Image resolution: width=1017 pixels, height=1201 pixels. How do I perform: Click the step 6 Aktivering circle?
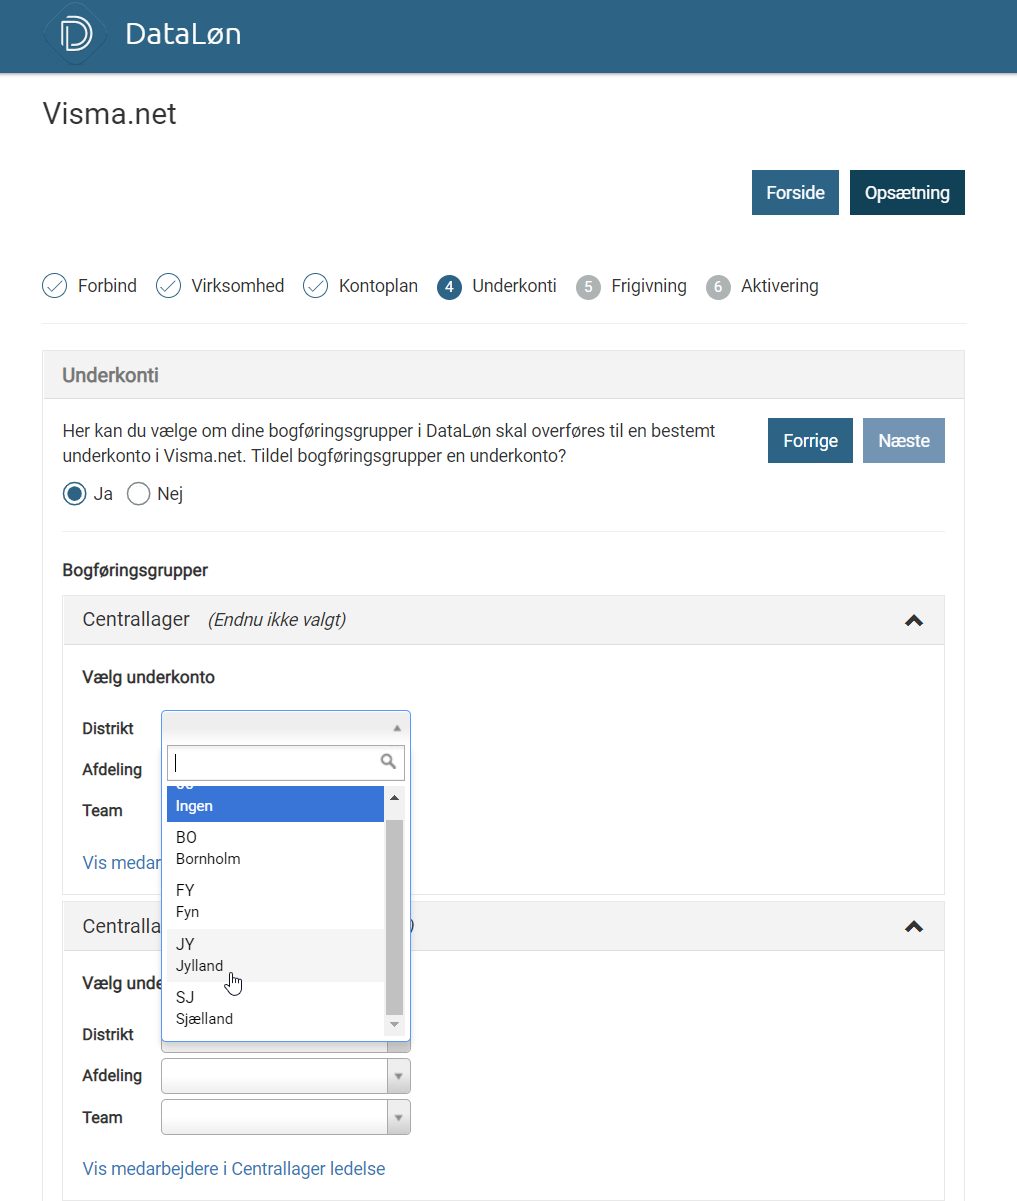point(717,287)
